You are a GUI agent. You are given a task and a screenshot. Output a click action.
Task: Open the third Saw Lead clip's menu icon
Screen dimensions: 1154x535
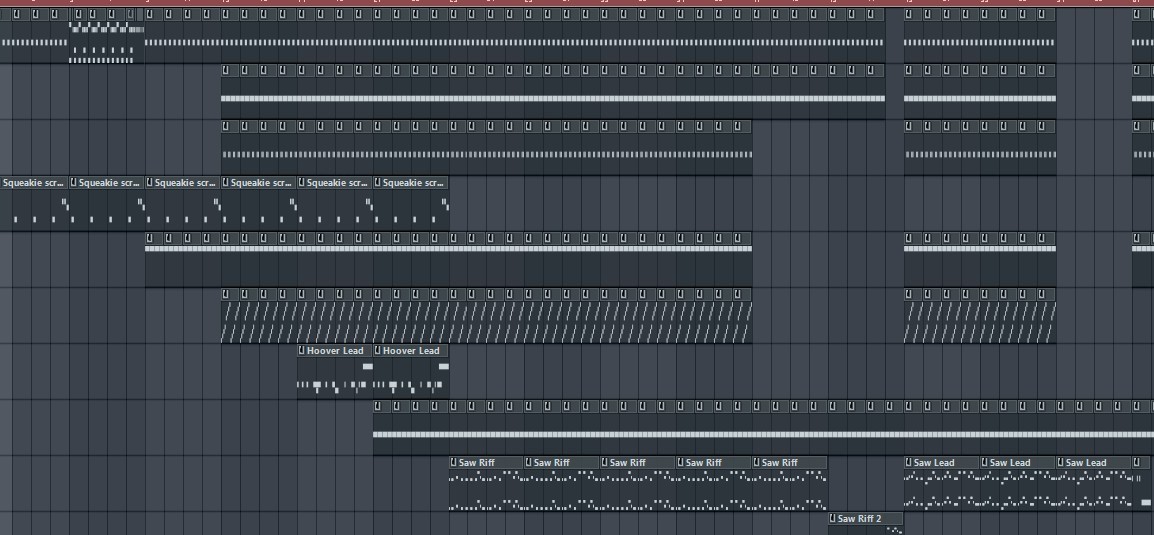(x=1061, y=463)
